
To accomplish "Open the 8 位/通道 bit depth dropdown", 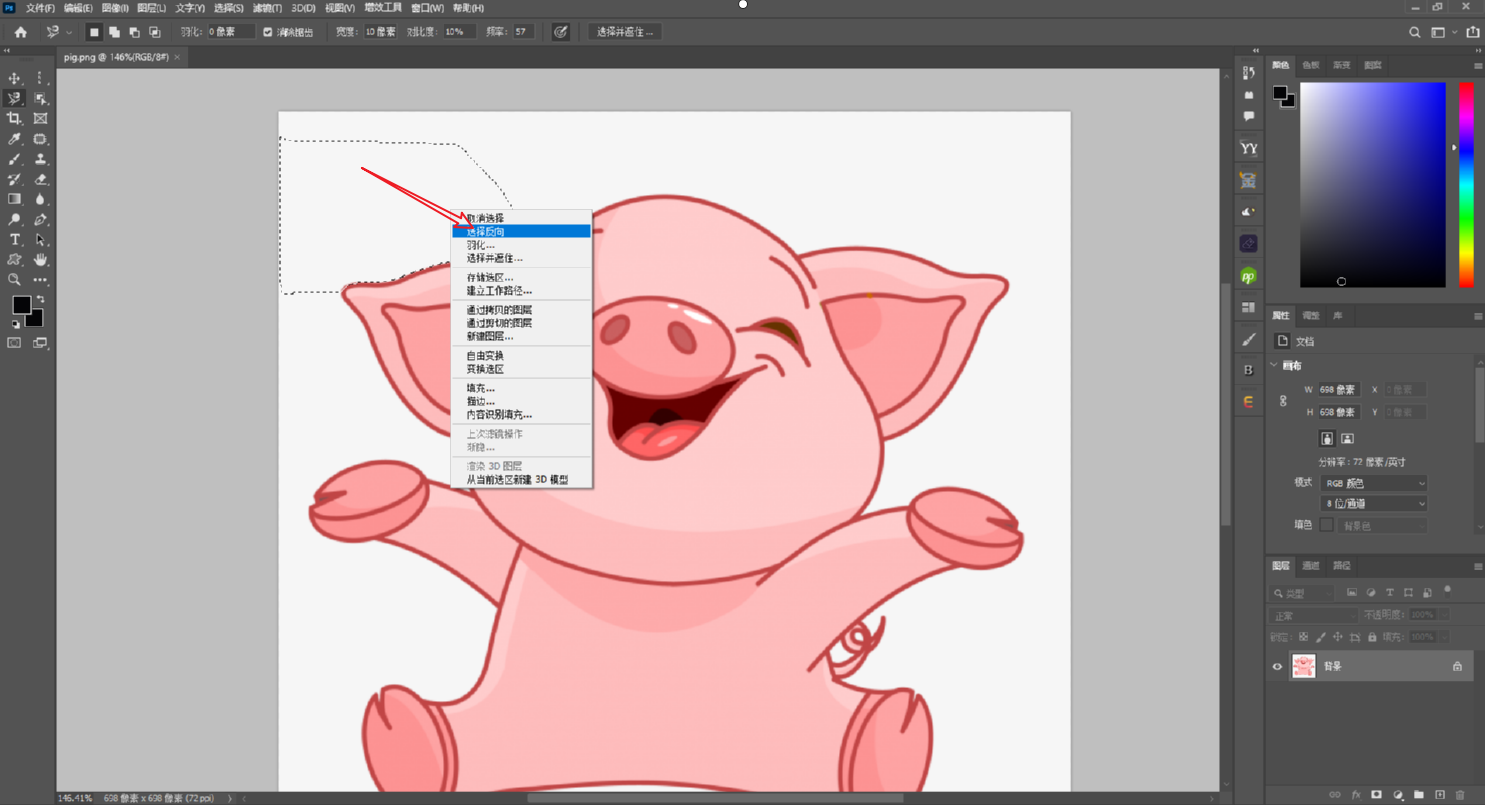I will (1373, 504).
